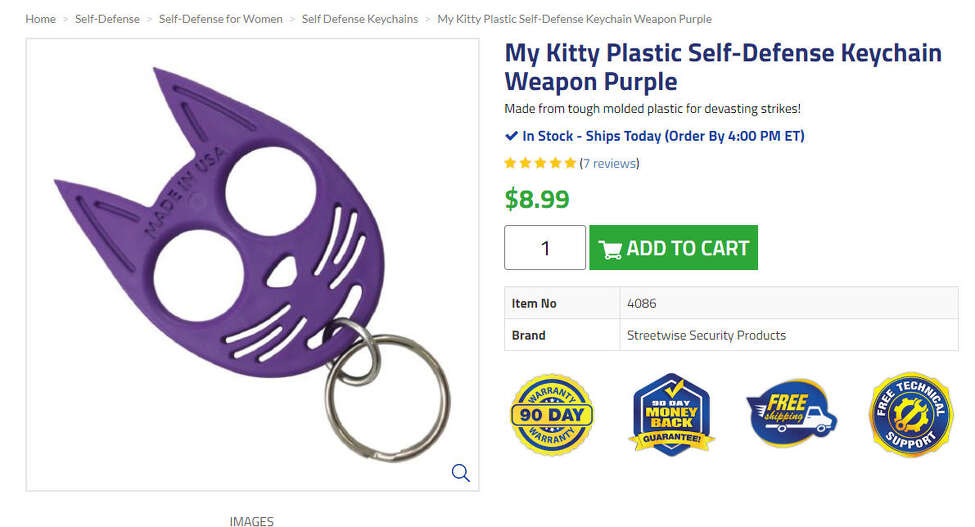Click the In Stock checkmark icon
The width and height of the screenshot is (975, 527).
[x=511, y=136]
